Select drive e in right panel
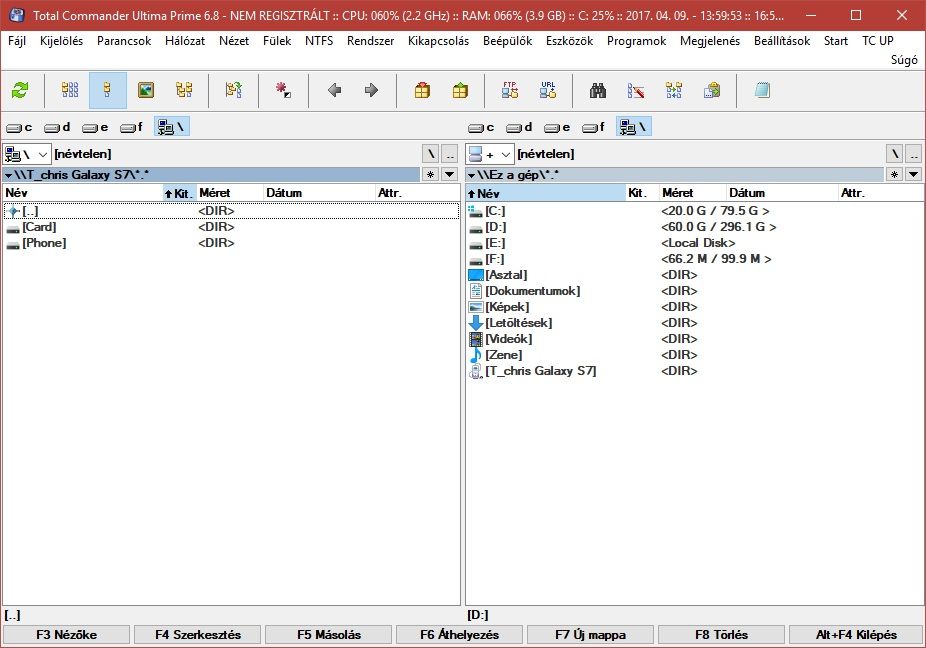 coord(557,127)
